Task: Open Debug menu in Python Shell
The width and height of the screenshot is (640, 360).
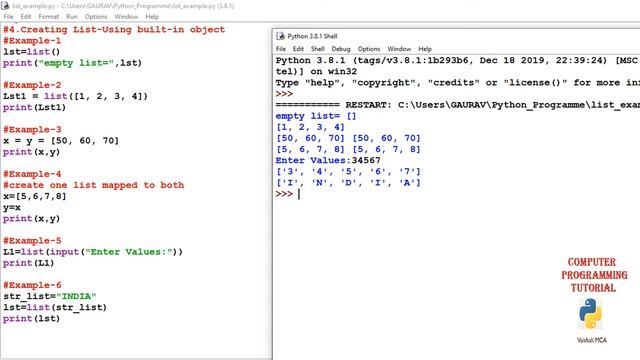Action: tap(341, 49)
